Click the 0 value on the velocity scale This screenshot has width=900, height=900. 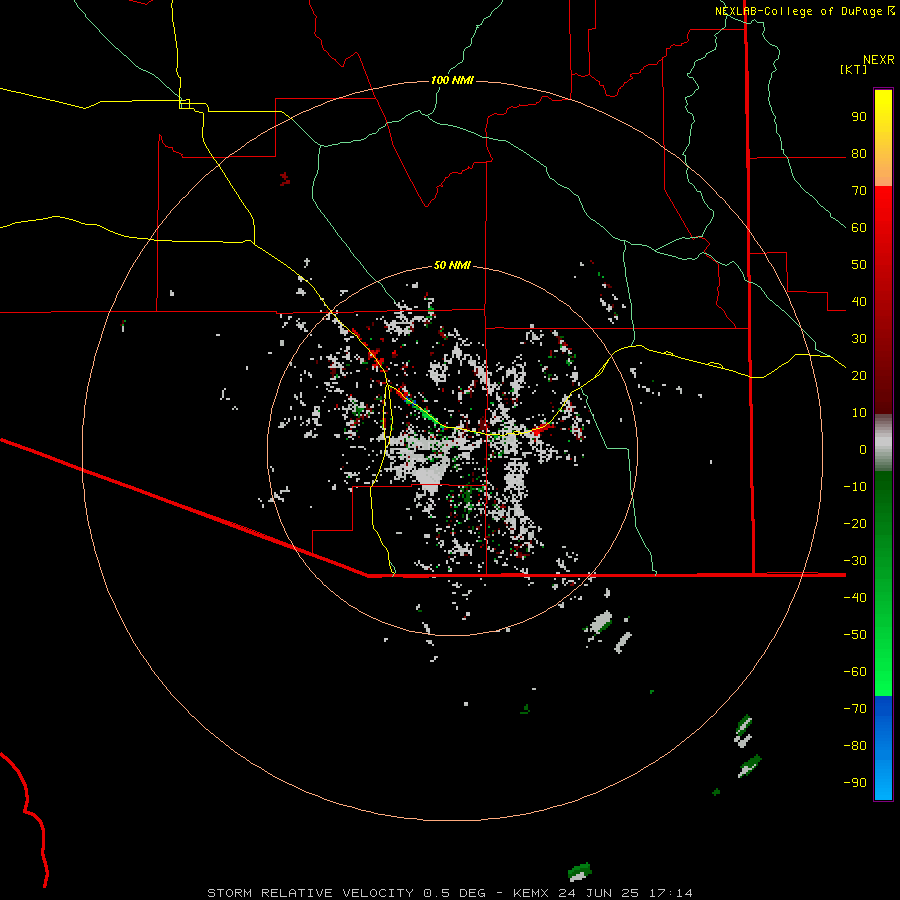(863, 450)
